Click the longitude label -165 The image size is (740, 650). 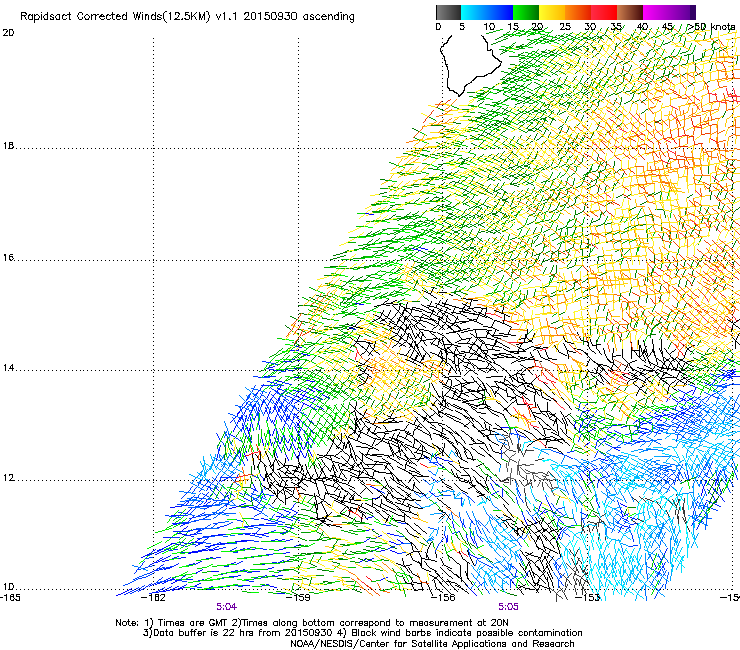10,597
